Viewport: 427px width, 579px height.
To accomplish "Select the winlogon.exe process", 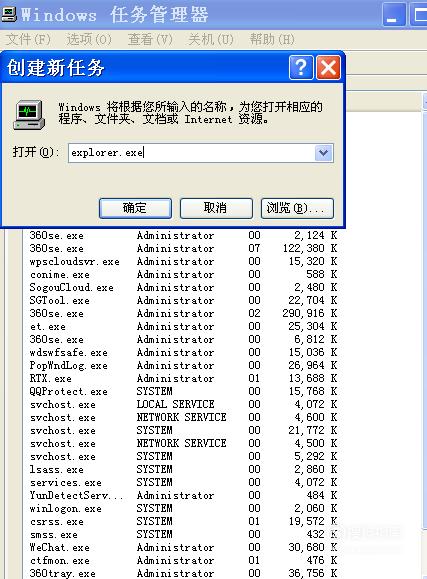I will click(183, 508).
